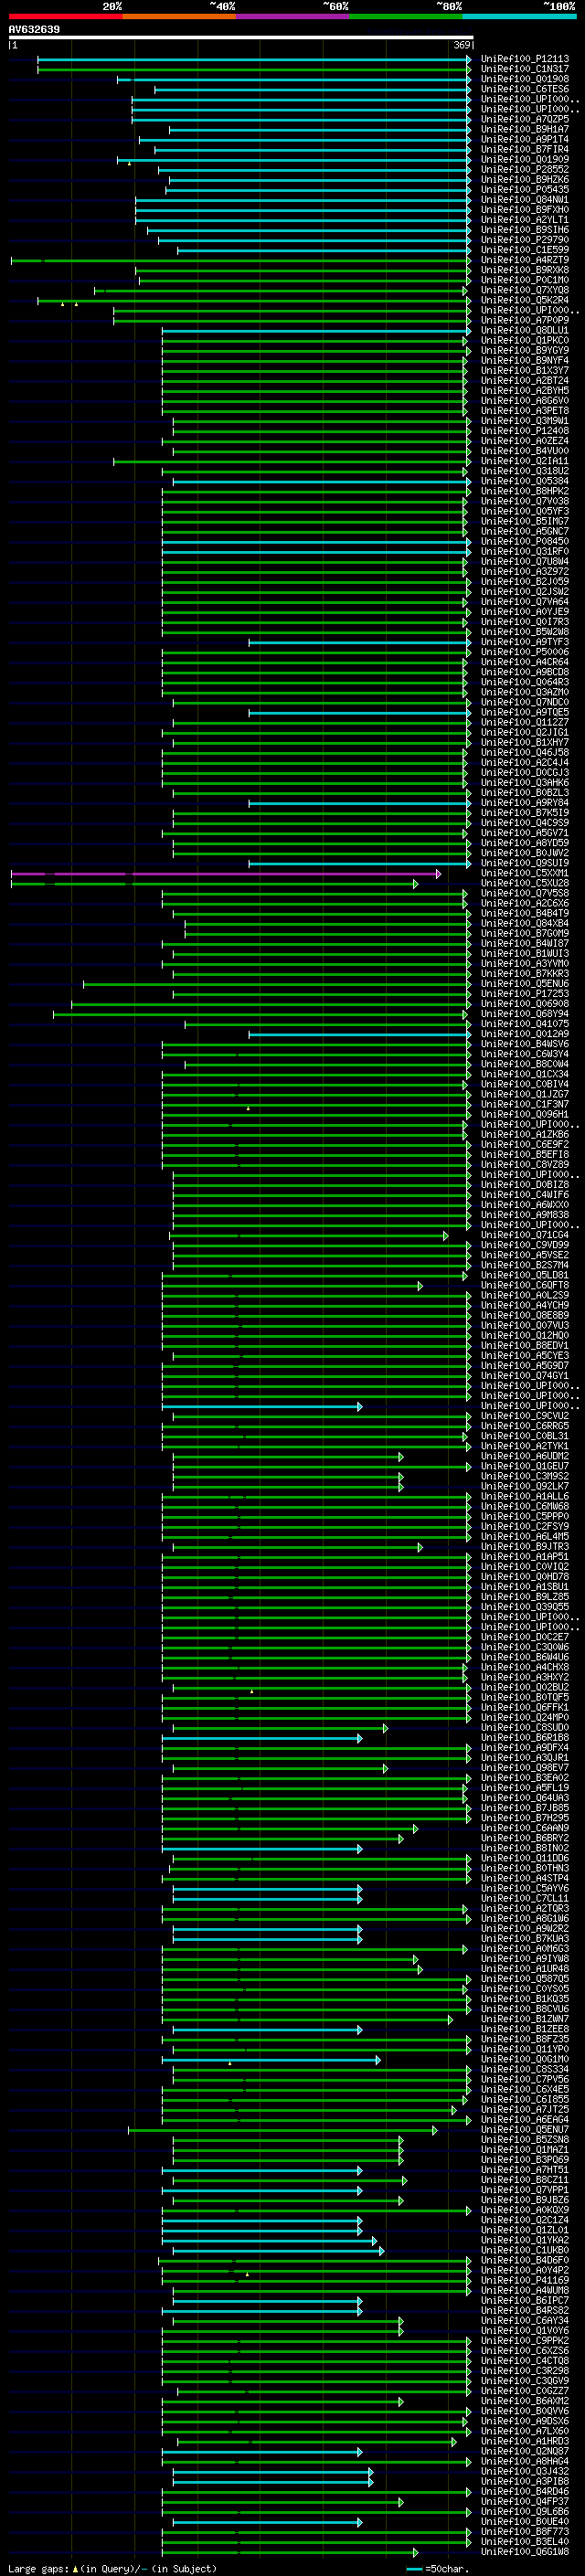Open hit UniRef100_Q5ENU6

tap(525, 983)
